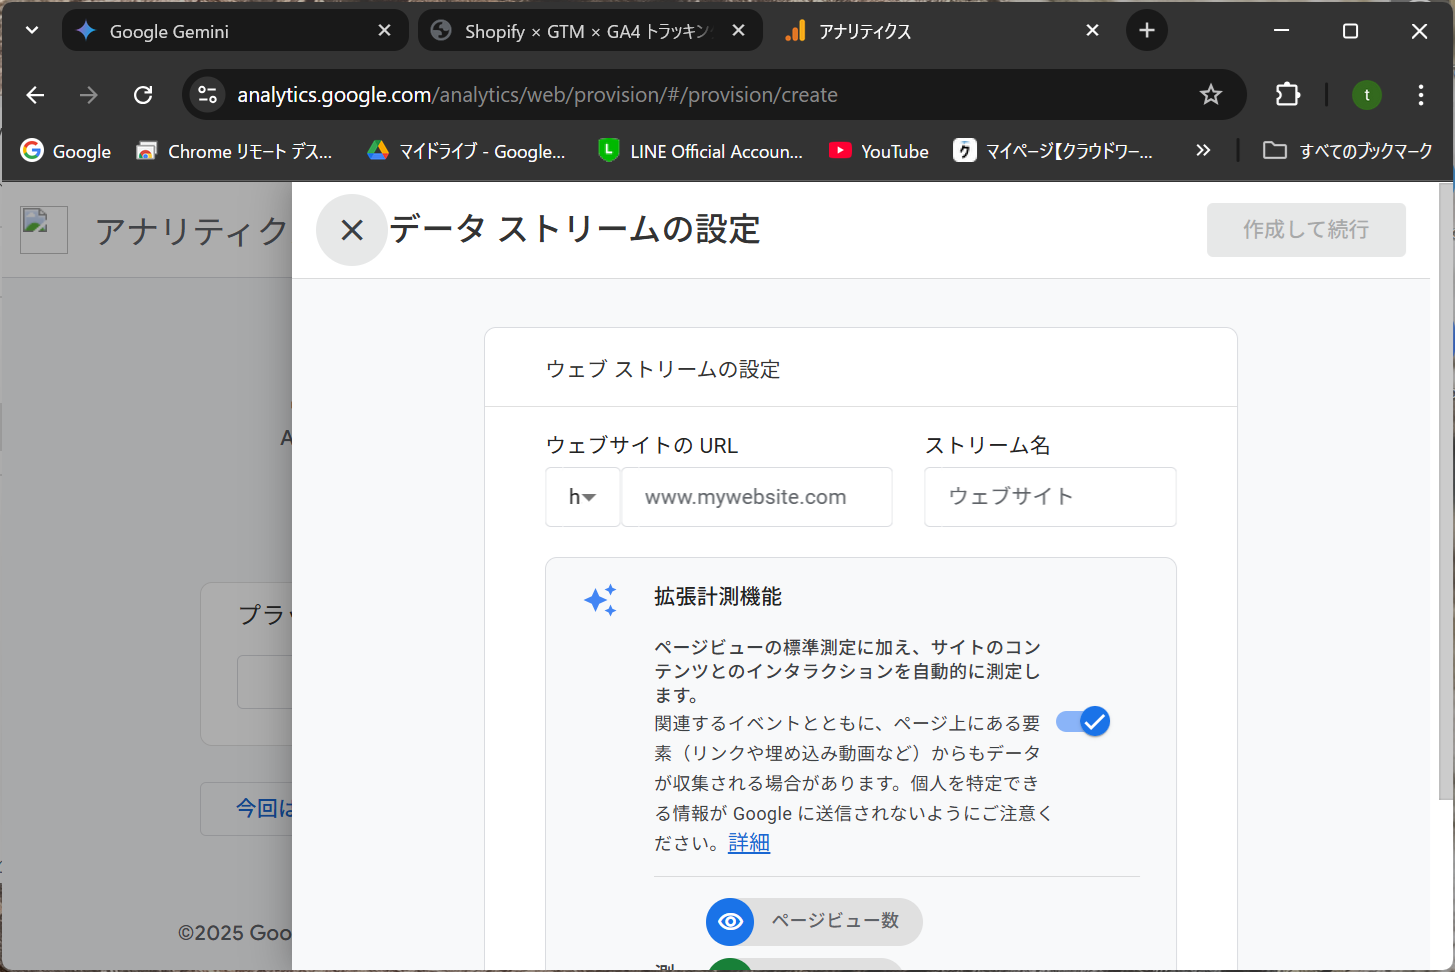Click the enhanced measurement sparkle icon
Screen dimensions: 1455x972
(601, 600)
